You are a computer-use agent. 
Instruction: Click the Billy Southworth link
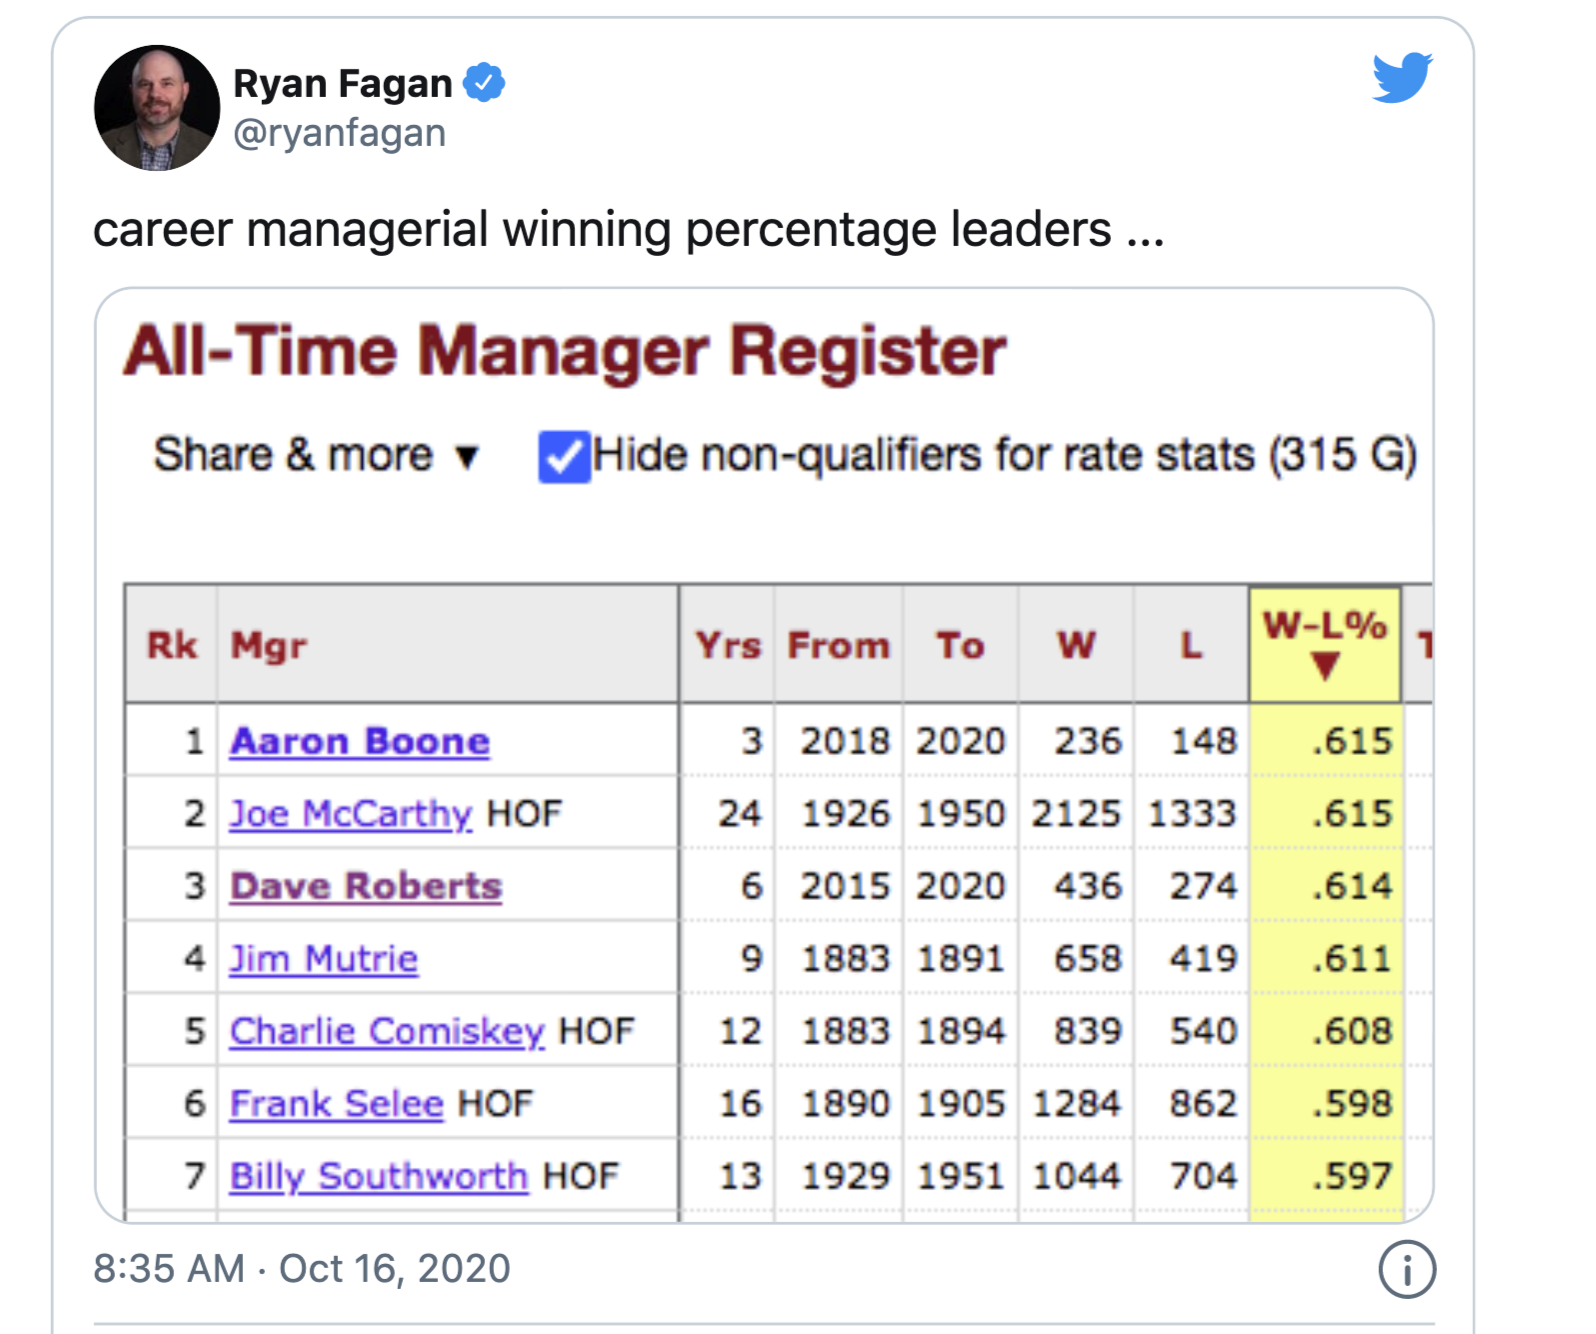pos(379,1176)
